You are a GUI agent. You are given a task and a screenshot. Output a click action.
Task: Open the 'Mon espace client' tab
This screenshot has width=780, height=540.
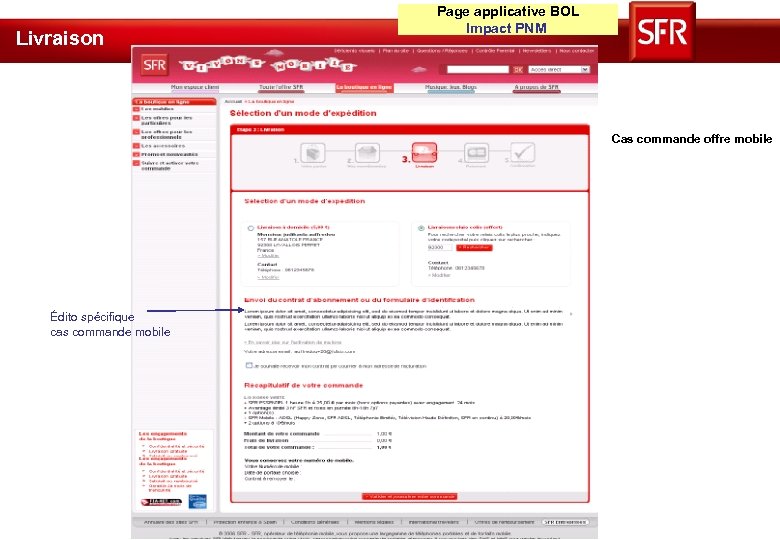coord(195,88)
